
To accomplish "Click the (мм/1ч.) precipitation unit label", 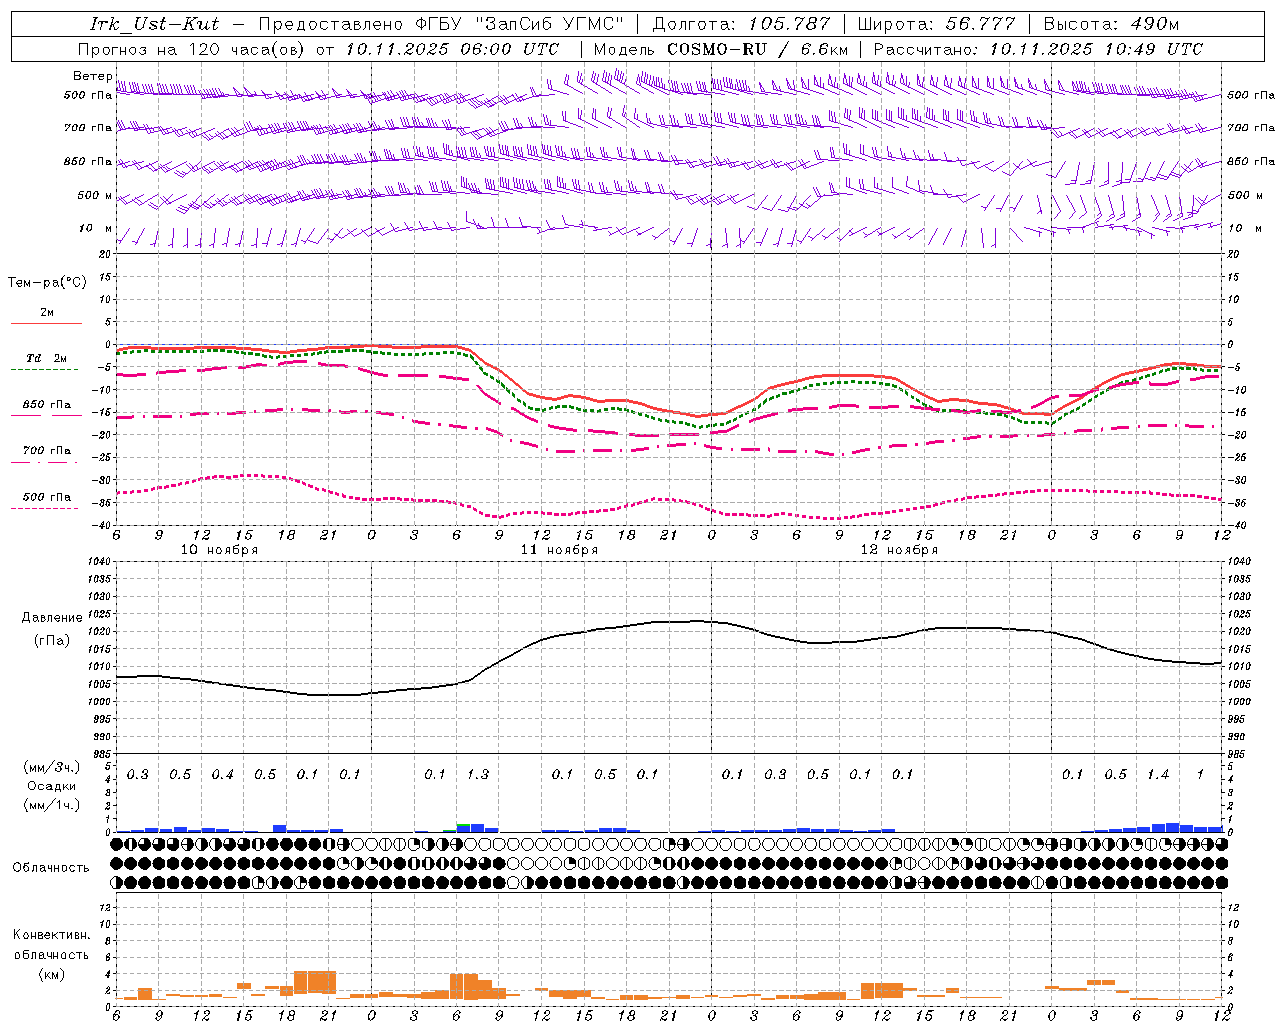I will [52, 805].
